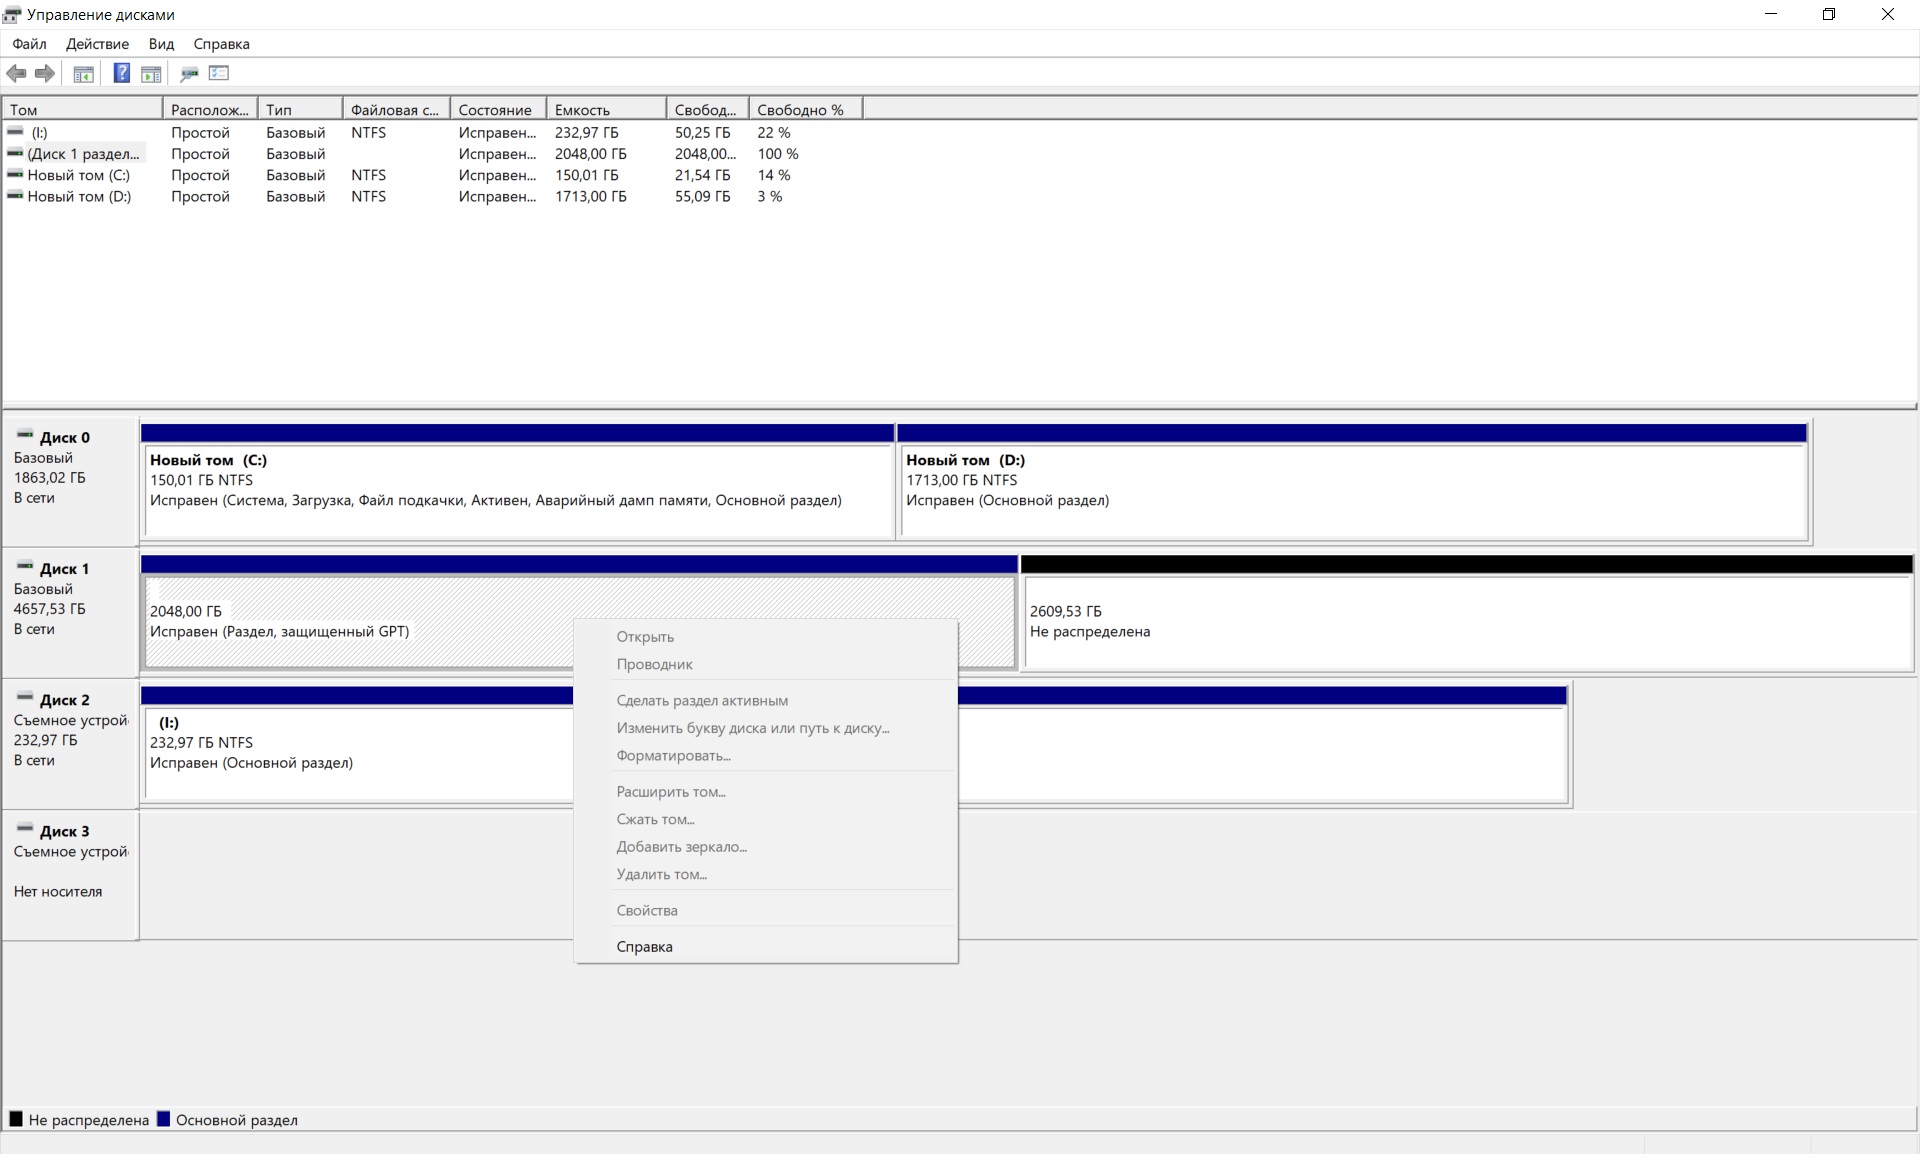The image size is (1920, 1154).
Task: Click the Disk Management app icon in title bar
Action: [x=12, y=14]
